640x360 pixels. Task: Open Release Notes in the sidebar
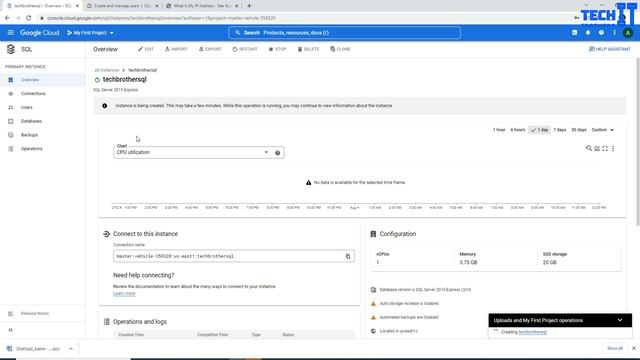(42, 313)
